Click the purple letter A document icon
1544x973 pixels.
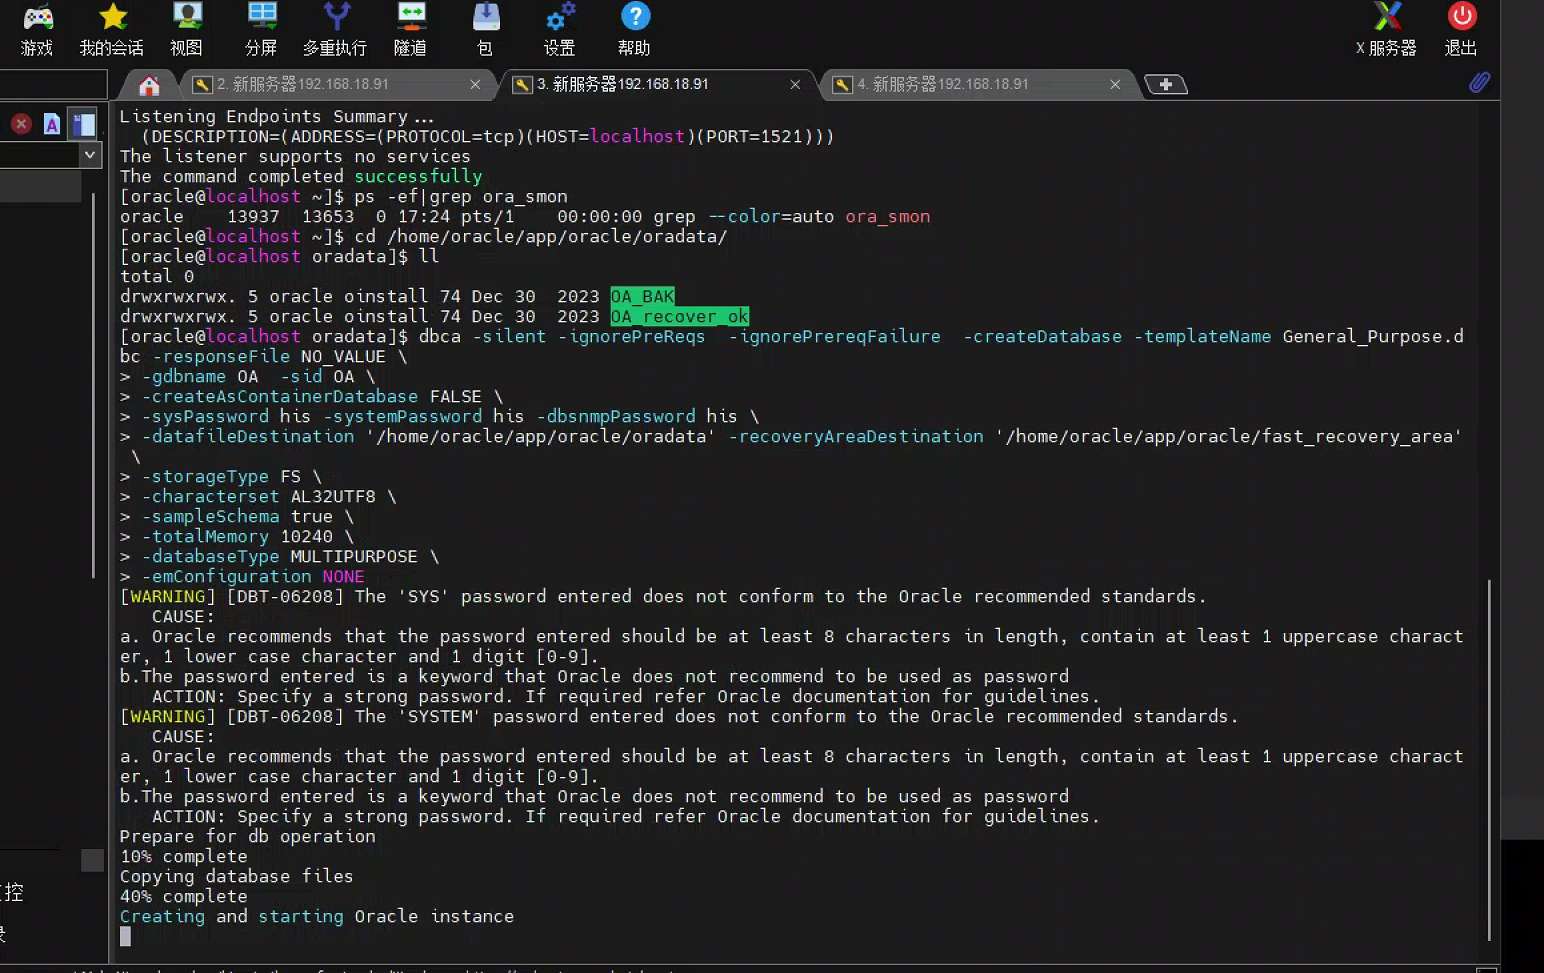52,124
